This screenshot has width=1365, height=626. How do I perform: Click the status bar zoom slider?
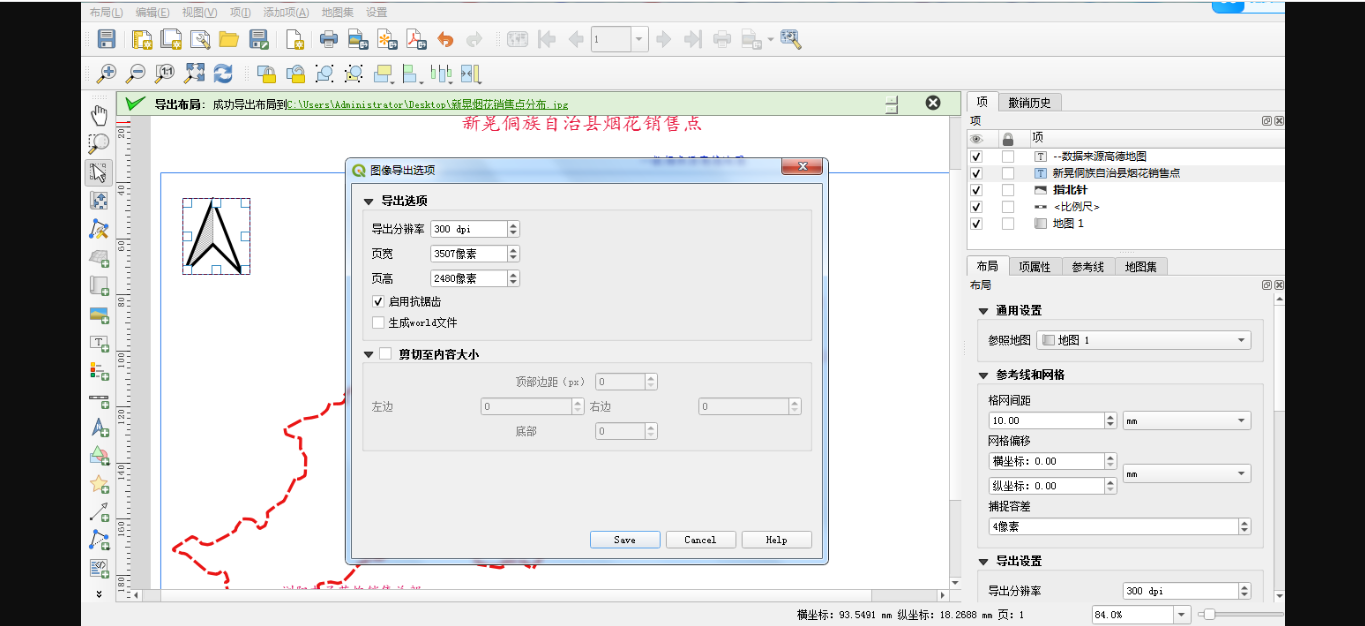click(x=1240, y=615)
